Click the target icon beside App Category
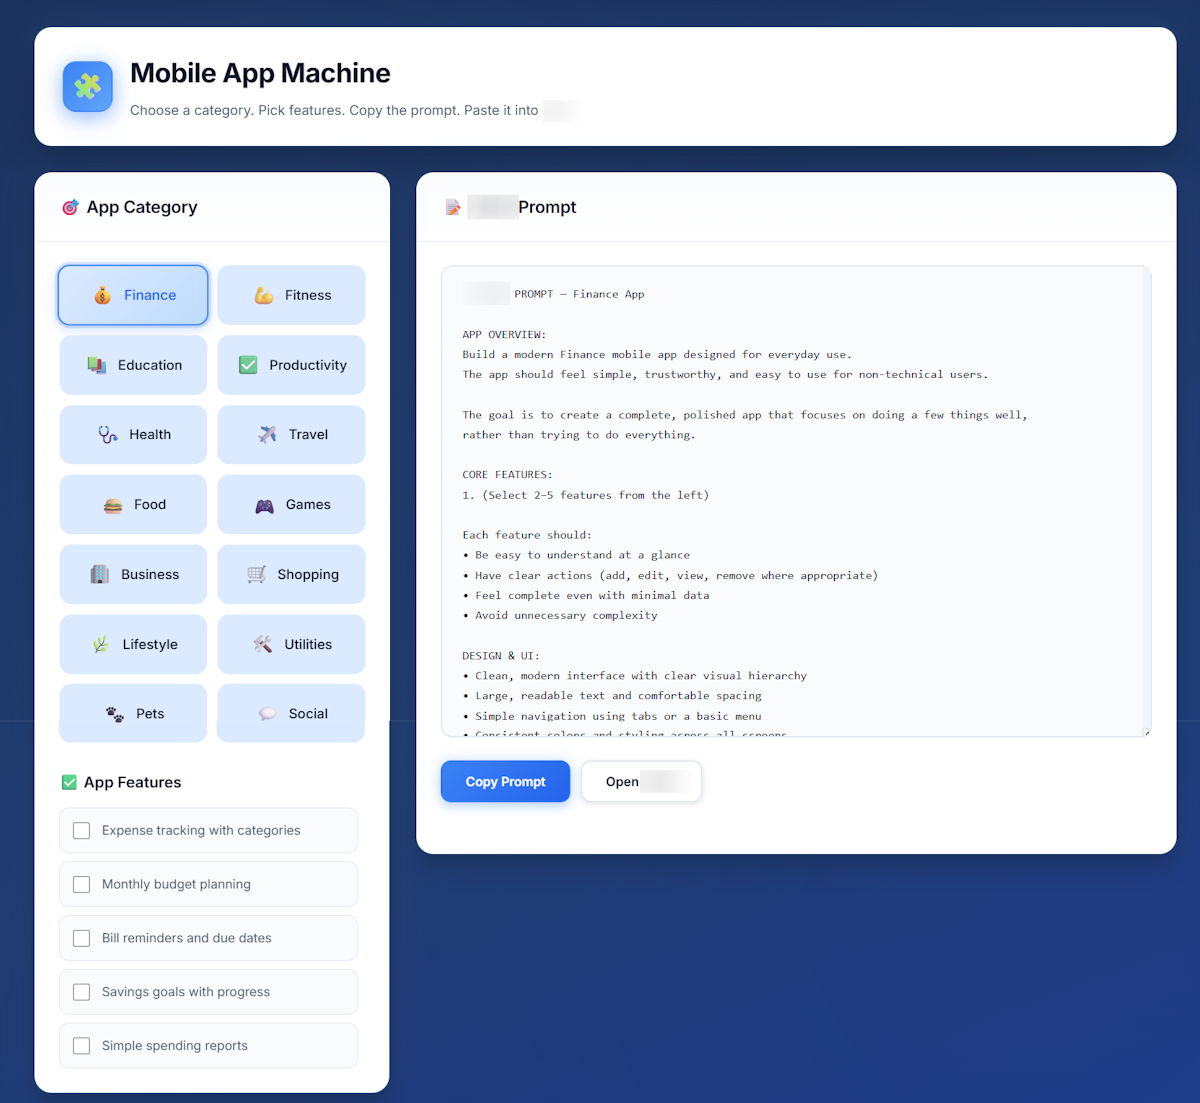Image resolution: width=1200 pixels, height=1103 pixels. point(70,207)
